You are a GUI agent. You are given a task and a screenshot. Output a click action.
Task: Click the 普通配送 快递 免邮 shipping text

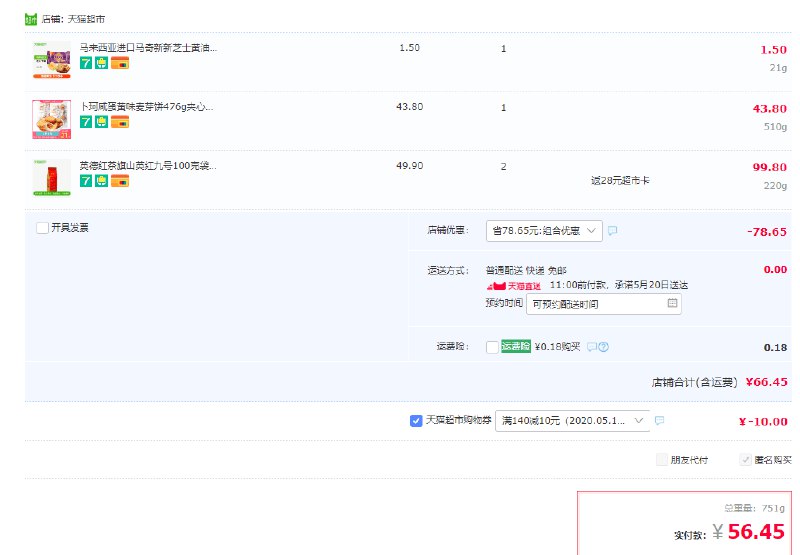point(526,270)
